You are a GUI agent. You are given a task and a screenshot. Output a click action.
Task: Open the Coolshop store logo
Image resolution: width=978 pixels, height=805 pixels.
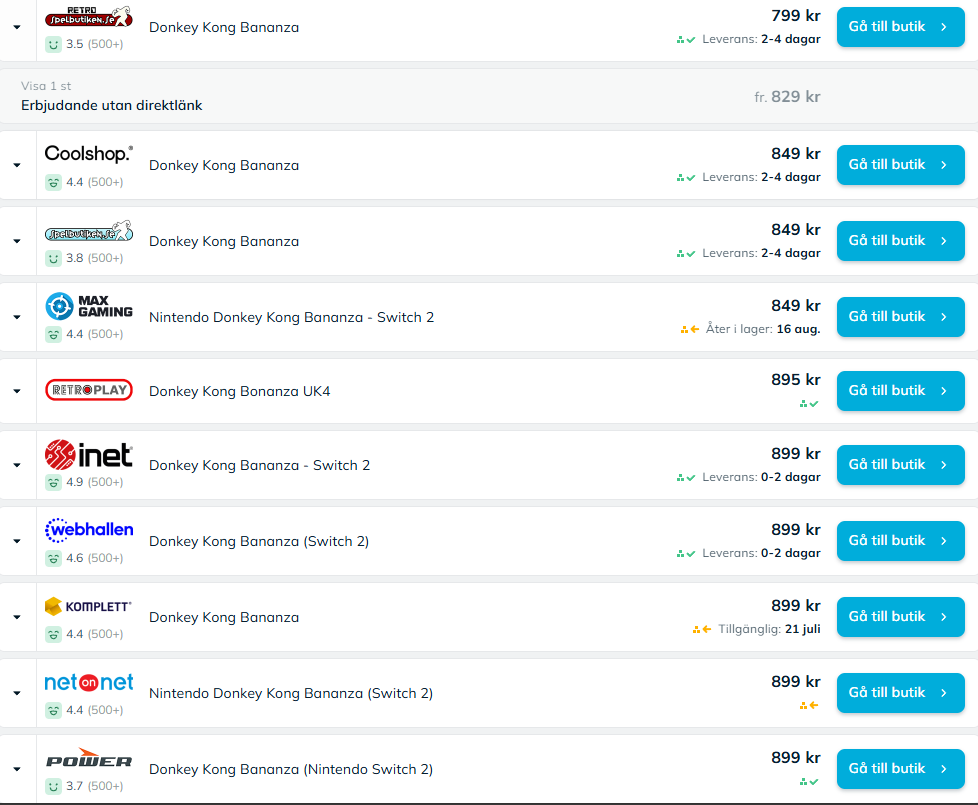pyautogui.click(x=89, y=153)
